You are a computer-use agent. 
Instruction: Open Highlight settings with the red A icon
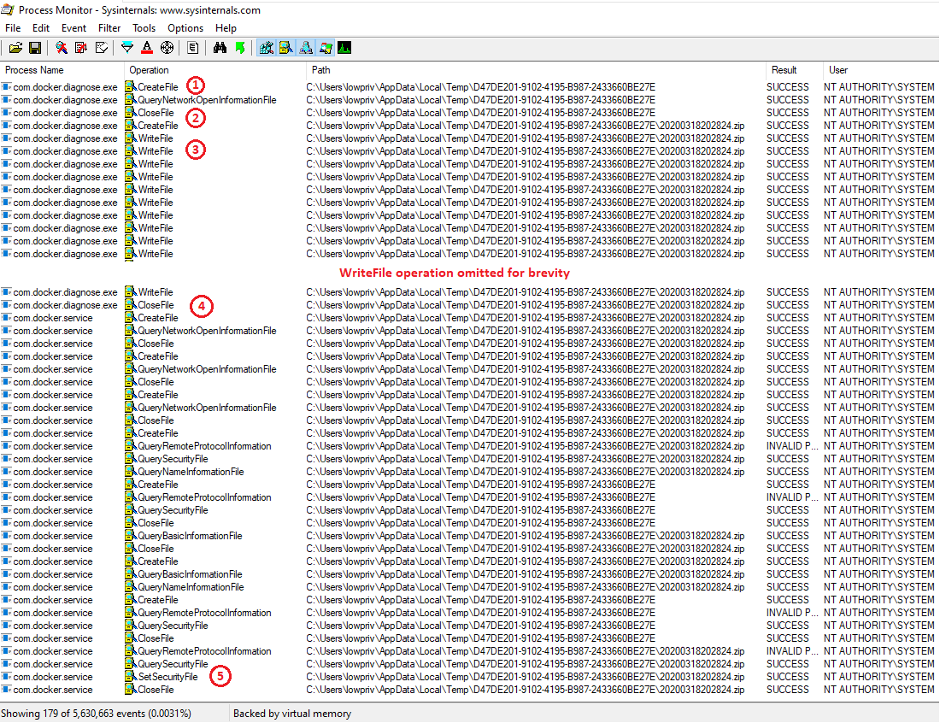pyautogui.click(x=147, y=48)
